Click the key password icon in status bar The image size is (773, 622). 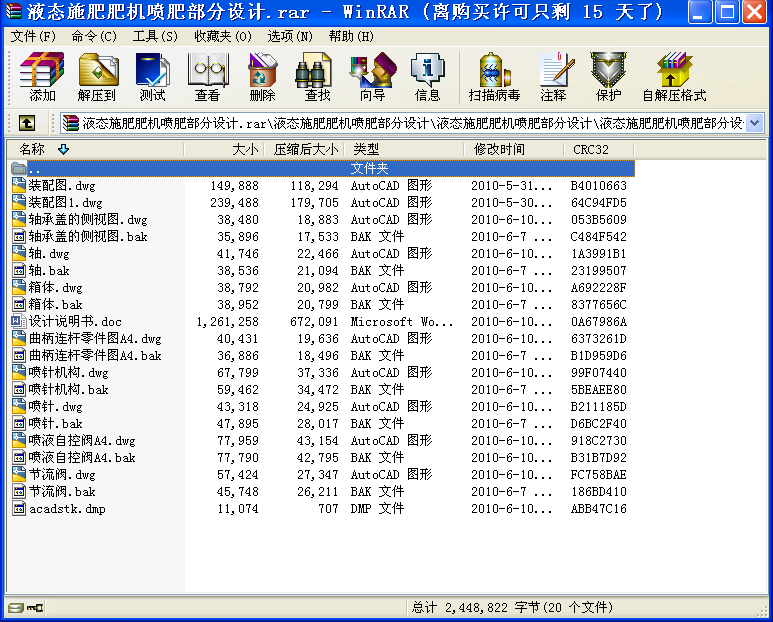coord(35,608)
